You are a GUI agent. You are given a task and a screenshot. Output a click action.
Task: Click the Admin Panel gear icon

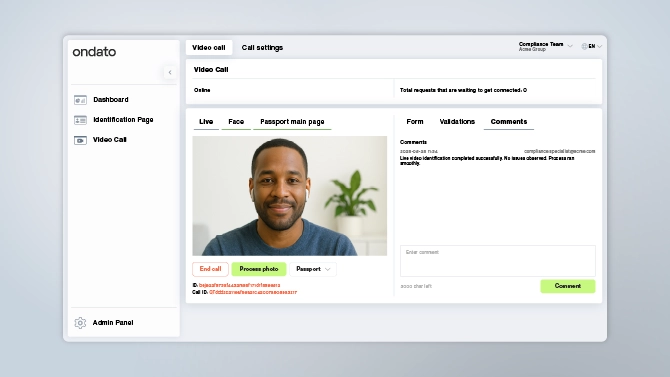pyautogui.click(x=80, y=323)
